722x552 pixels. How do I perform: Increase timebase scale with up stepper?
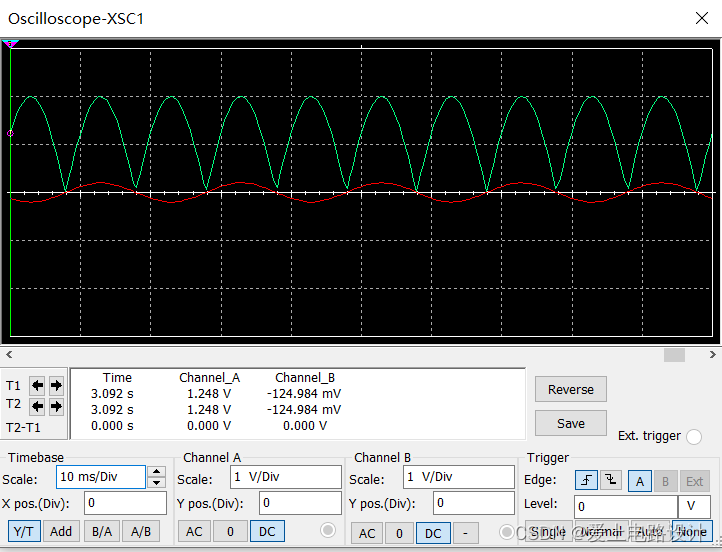pos(157,471)
